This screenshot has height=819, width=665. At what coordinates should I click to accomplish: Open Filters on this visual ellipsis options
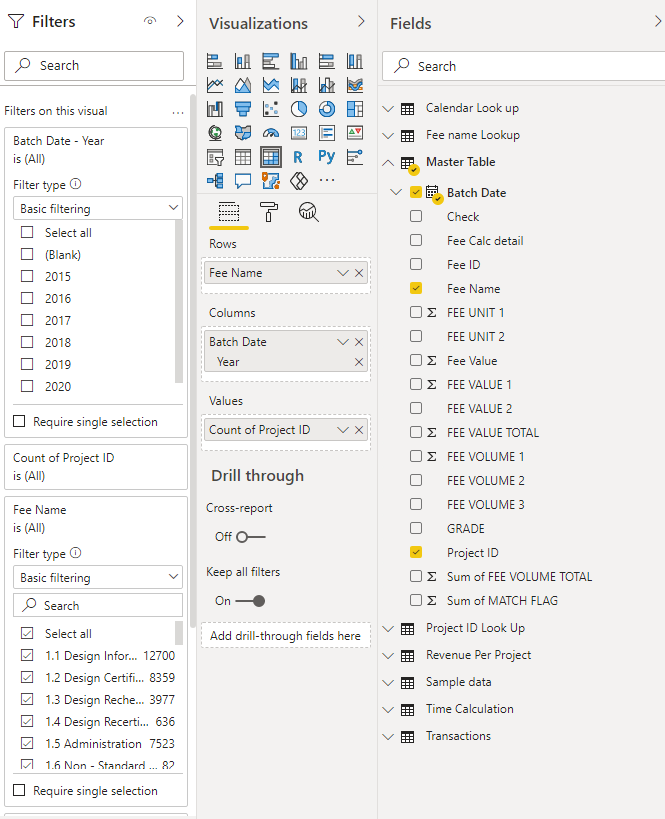click(x=178, y=112)
